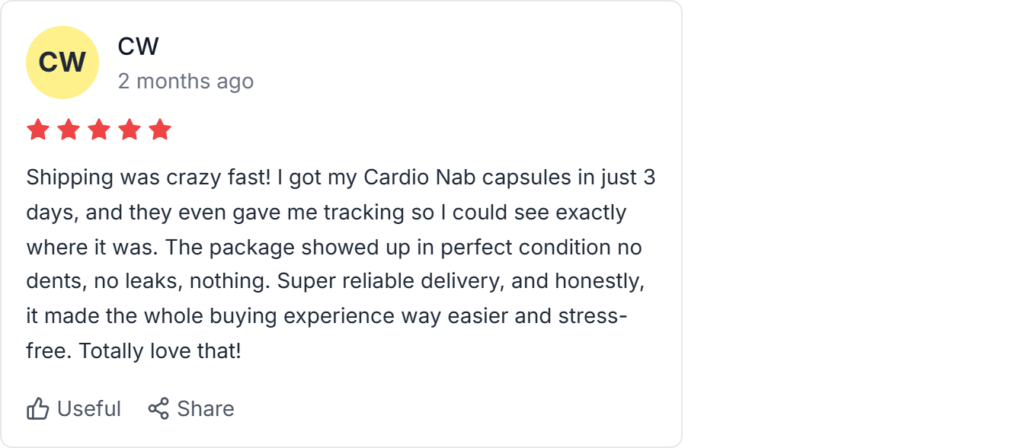Click the fifth rating star
The image size is (1024, 448).
pyautogui.click(x=160, y=130)
